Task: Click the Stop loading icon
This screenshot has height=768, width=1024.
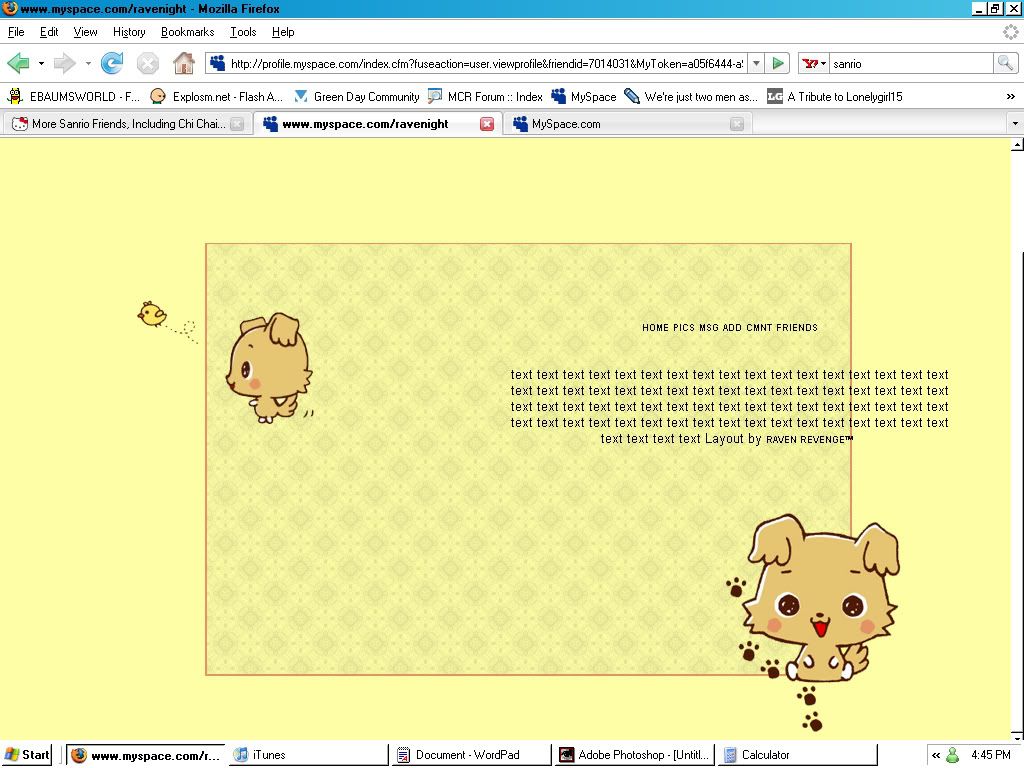Action: (148, 64)
